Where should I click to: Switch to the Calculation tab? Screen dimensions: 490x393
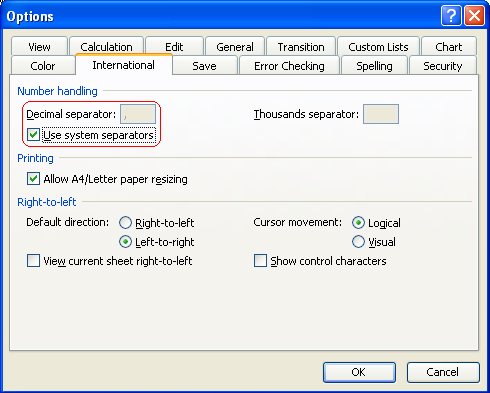(x=106, y=46)
